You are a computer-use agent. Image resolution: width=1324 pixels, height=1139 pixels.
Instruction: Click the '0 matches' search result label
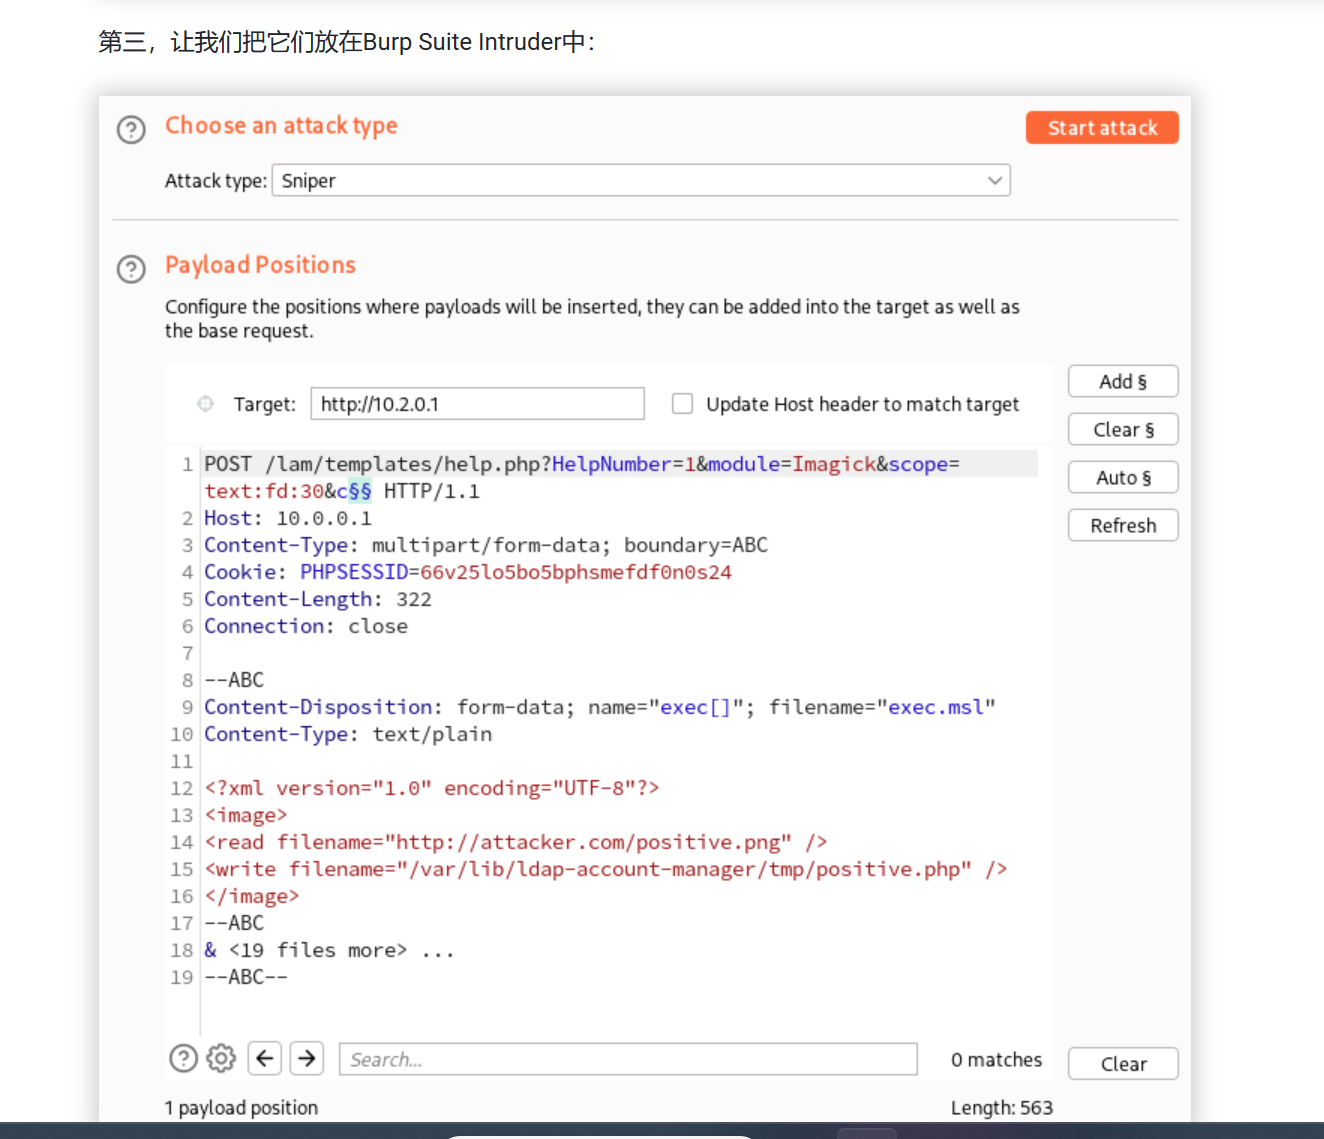click(996, 1059)
